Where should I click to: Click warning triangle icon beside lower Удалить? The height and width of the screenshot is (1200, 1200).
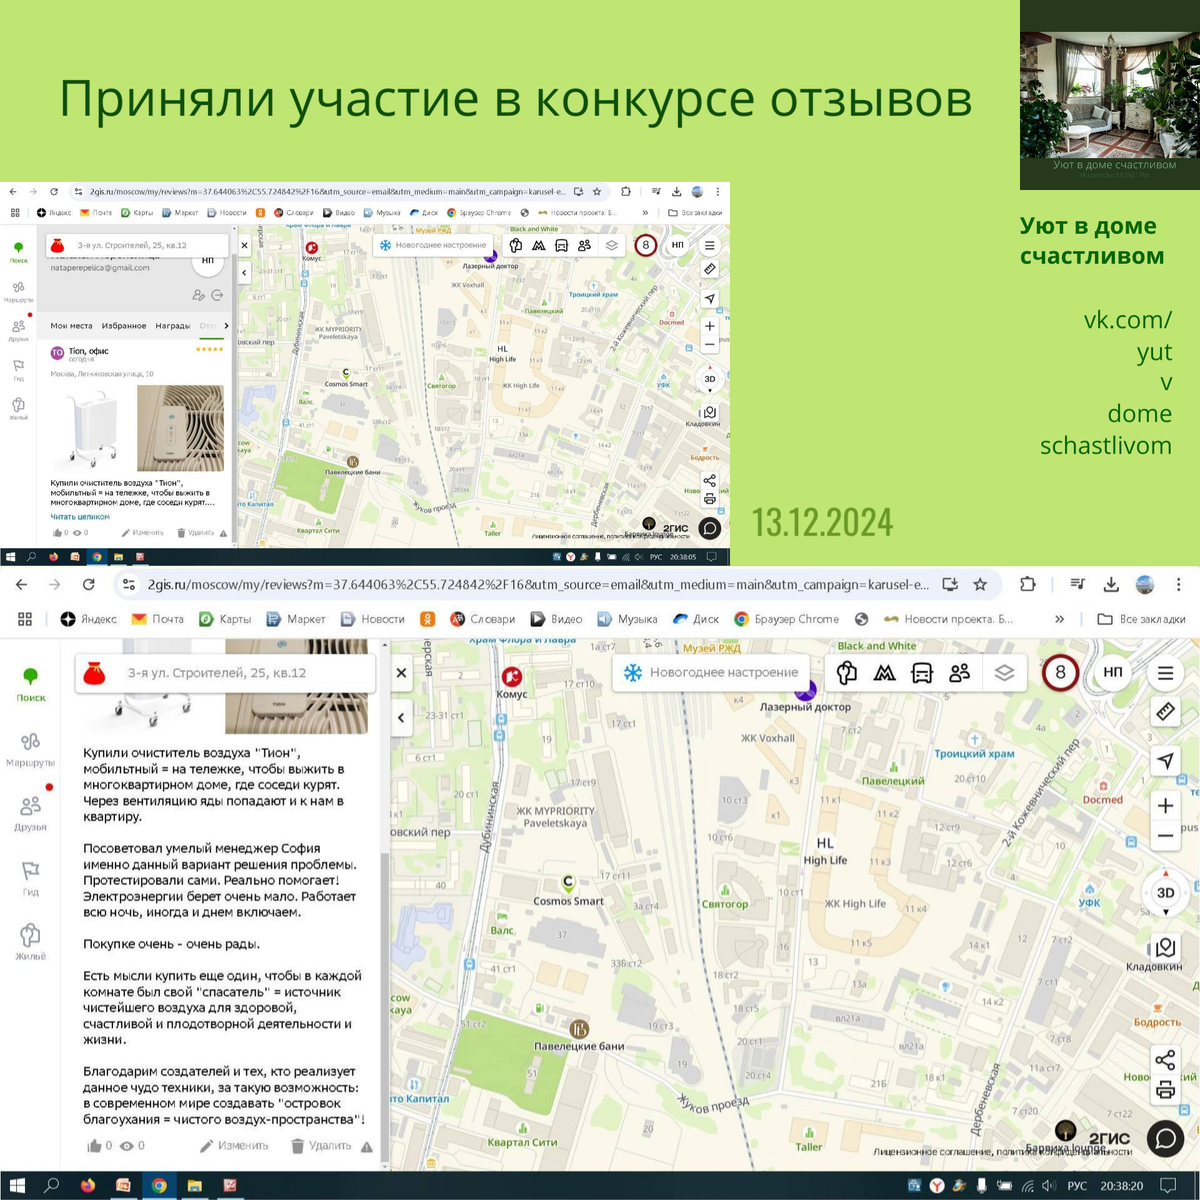click(x=367, y=1147)
